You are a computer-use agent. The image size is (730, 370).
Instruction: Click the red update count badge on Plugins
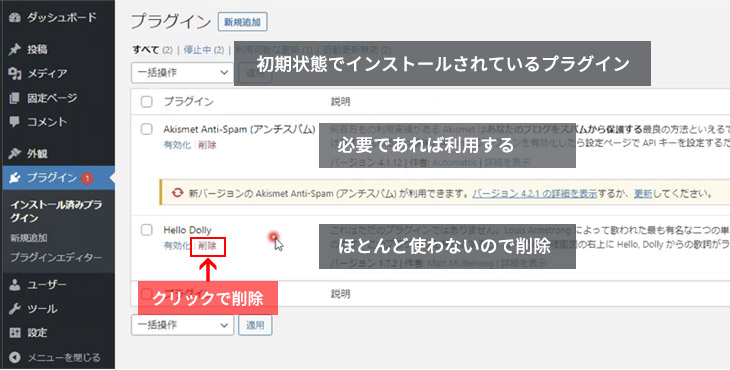point(87,178)
